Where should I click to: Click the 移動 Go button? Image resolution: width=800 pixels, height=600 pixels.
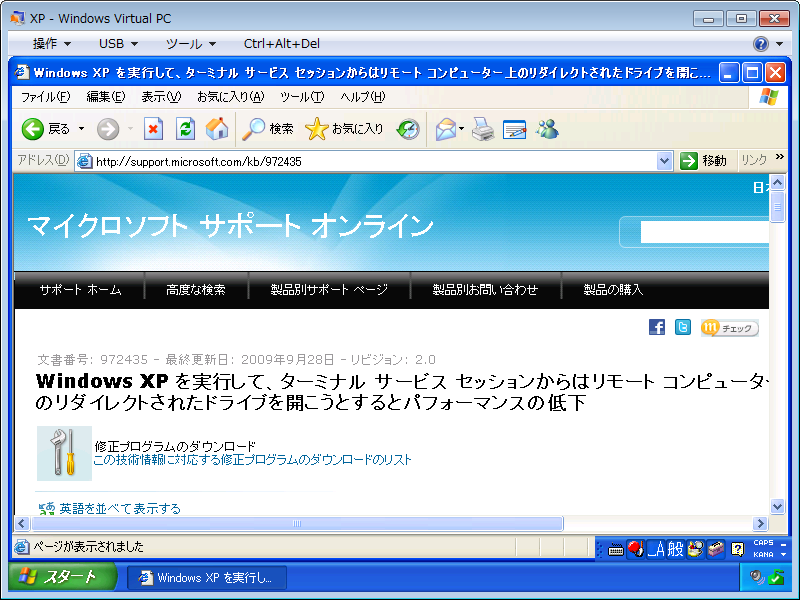tap(704, 161)
